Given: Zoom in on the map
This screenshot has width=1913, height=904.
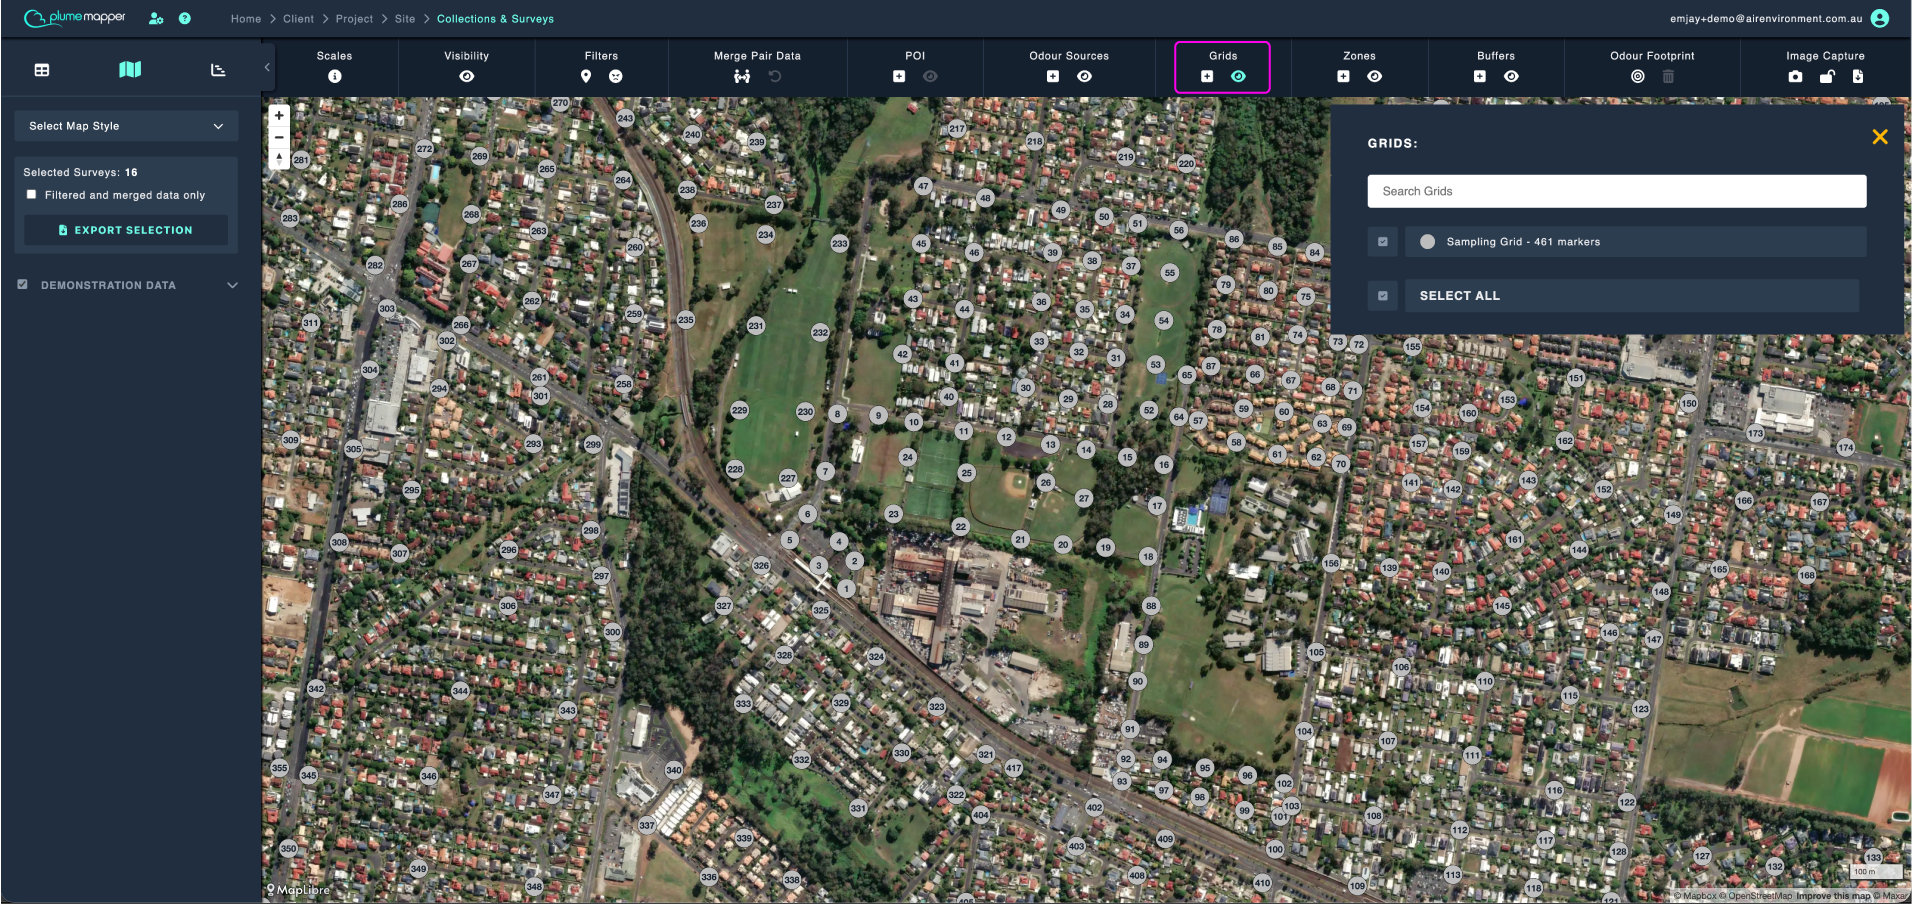Looking at the screenshot, I should [x=279, y=116].
